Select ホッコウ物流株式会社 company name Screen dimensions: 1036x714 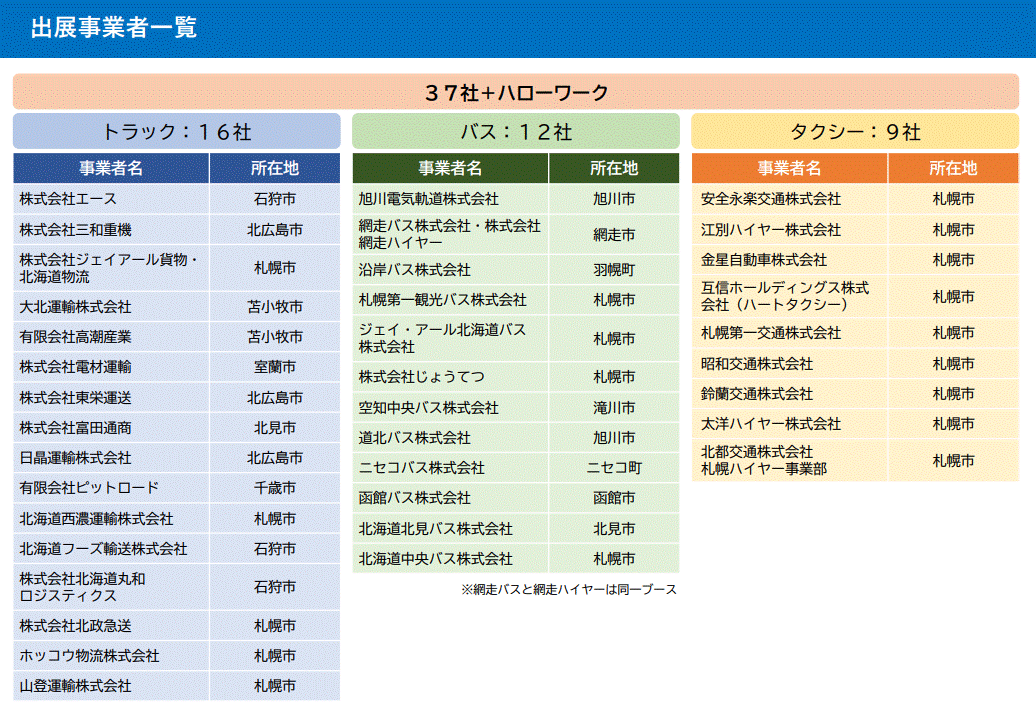[x=89, y=656]
